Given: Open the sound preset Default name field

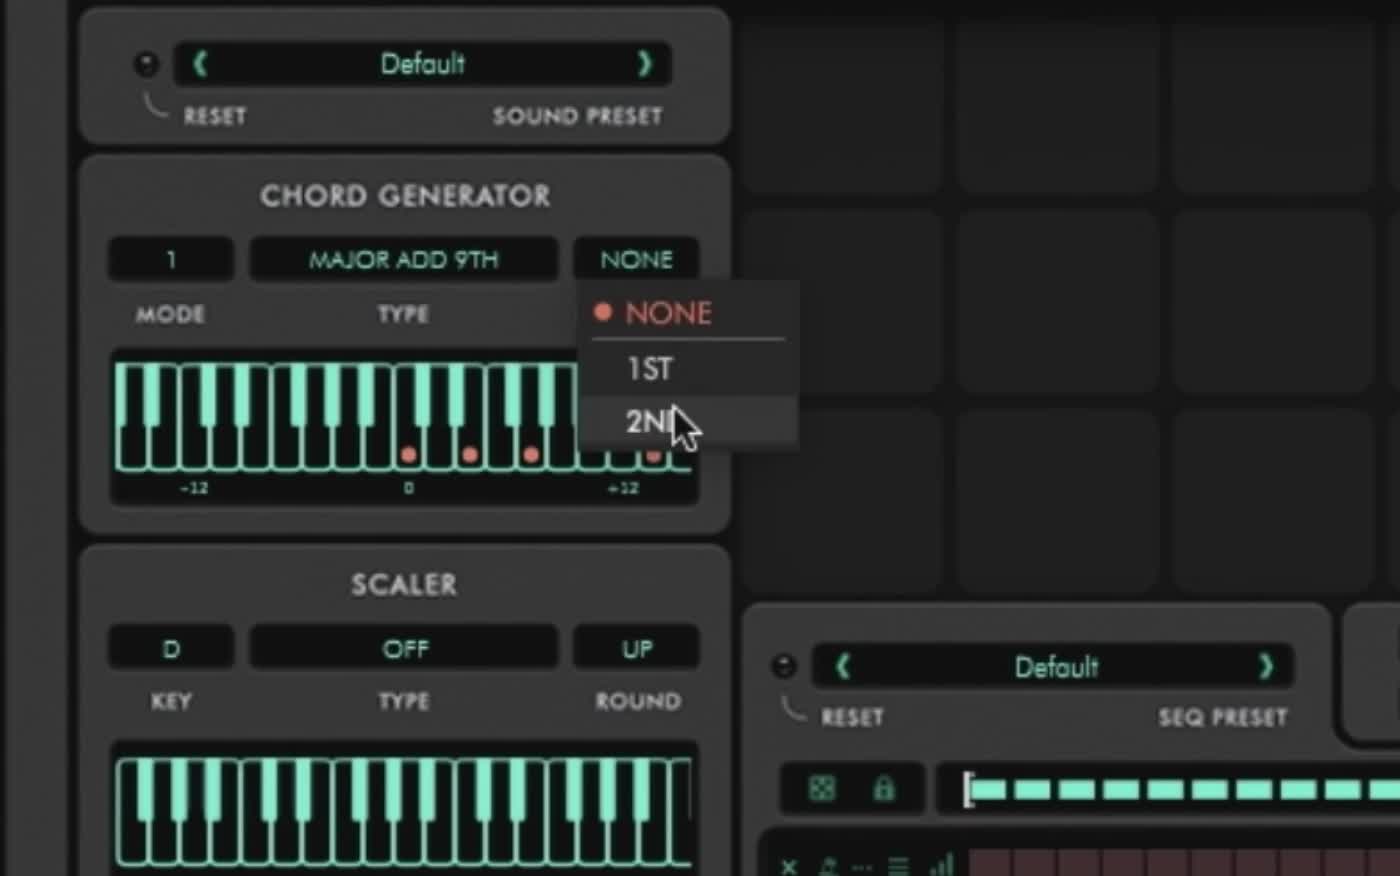Looking at the screenshot, I should click(x=422, y=64).
